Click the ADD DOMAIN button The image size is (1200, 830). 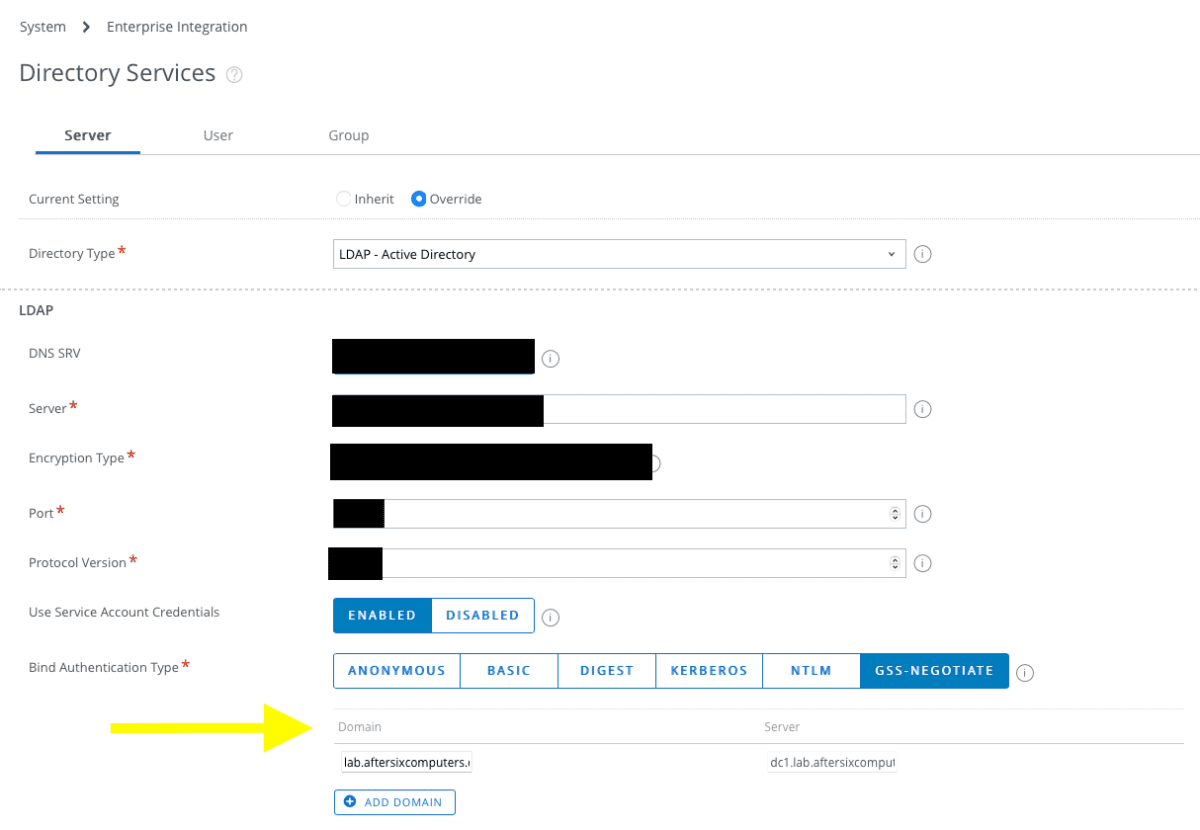pyautogui.click(x=394, y=802)
